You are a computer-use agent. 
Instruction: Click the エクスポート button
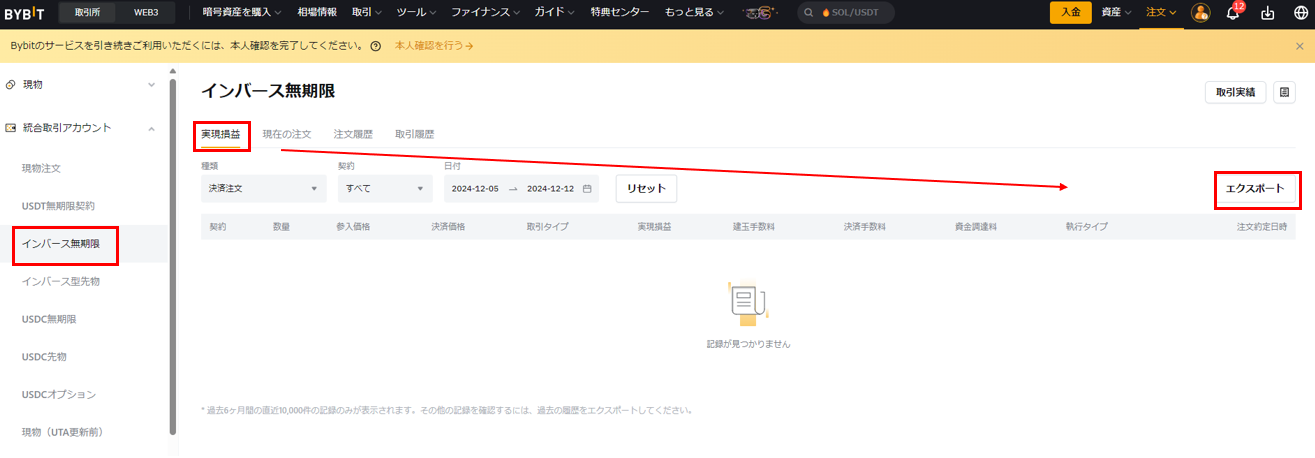1255,188
